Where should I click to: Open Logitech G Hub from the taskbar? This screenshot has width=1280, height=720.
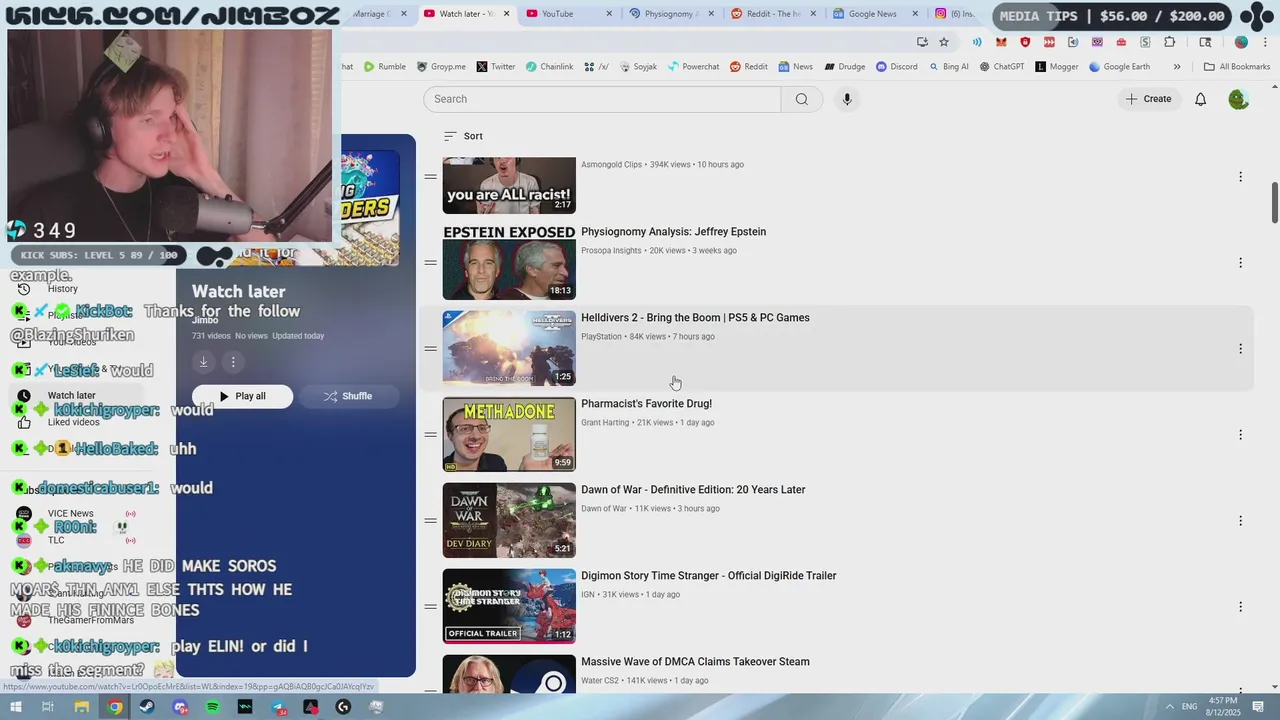[344, 707]
